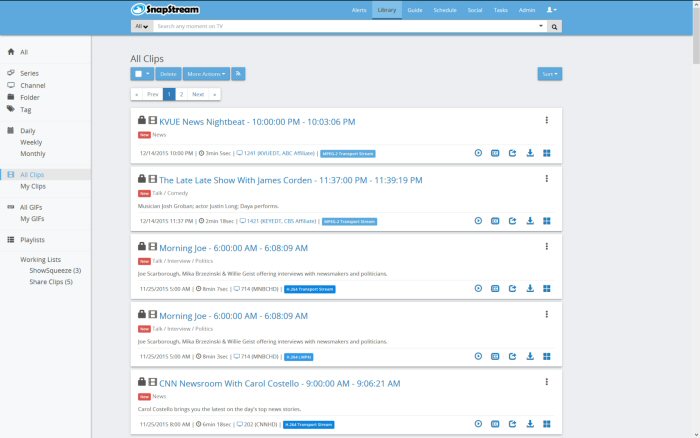The image size is (700, 438).
Task: Open the Schedule tab
Action: [x=445, y=10]
